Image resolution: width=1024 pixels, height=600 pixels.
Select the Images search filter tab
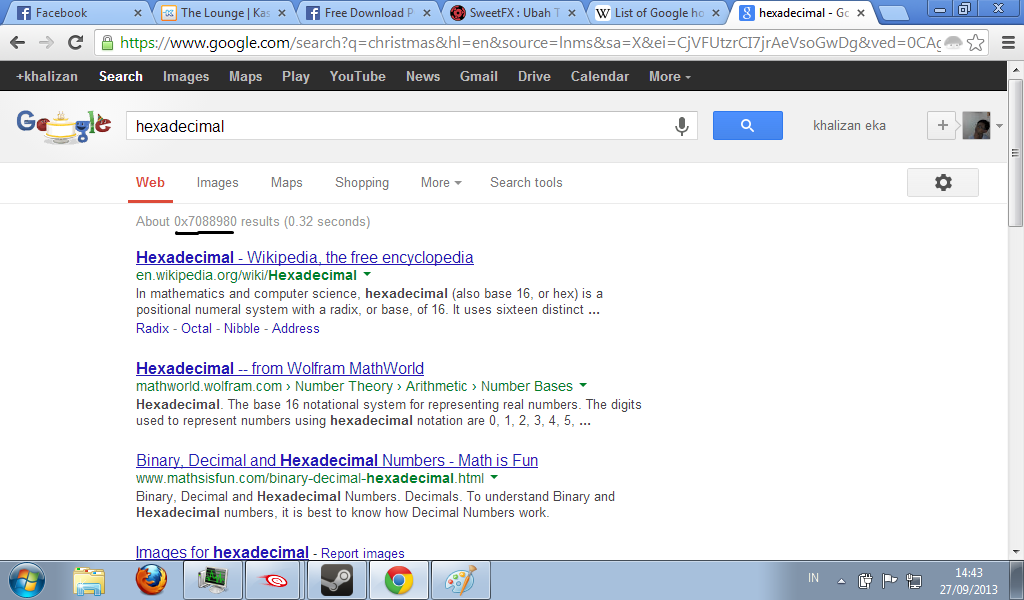pyautogui.click(x=217, y=183)
